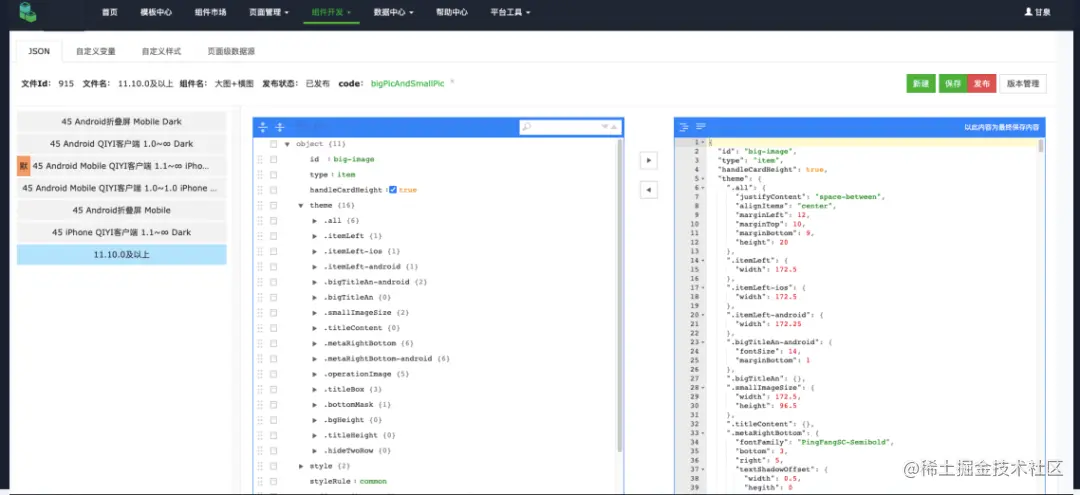Click the collapse all fields icon in tree editor
Image resolution: width=1080 pixels, height=495 pixels.
(280, 127)
